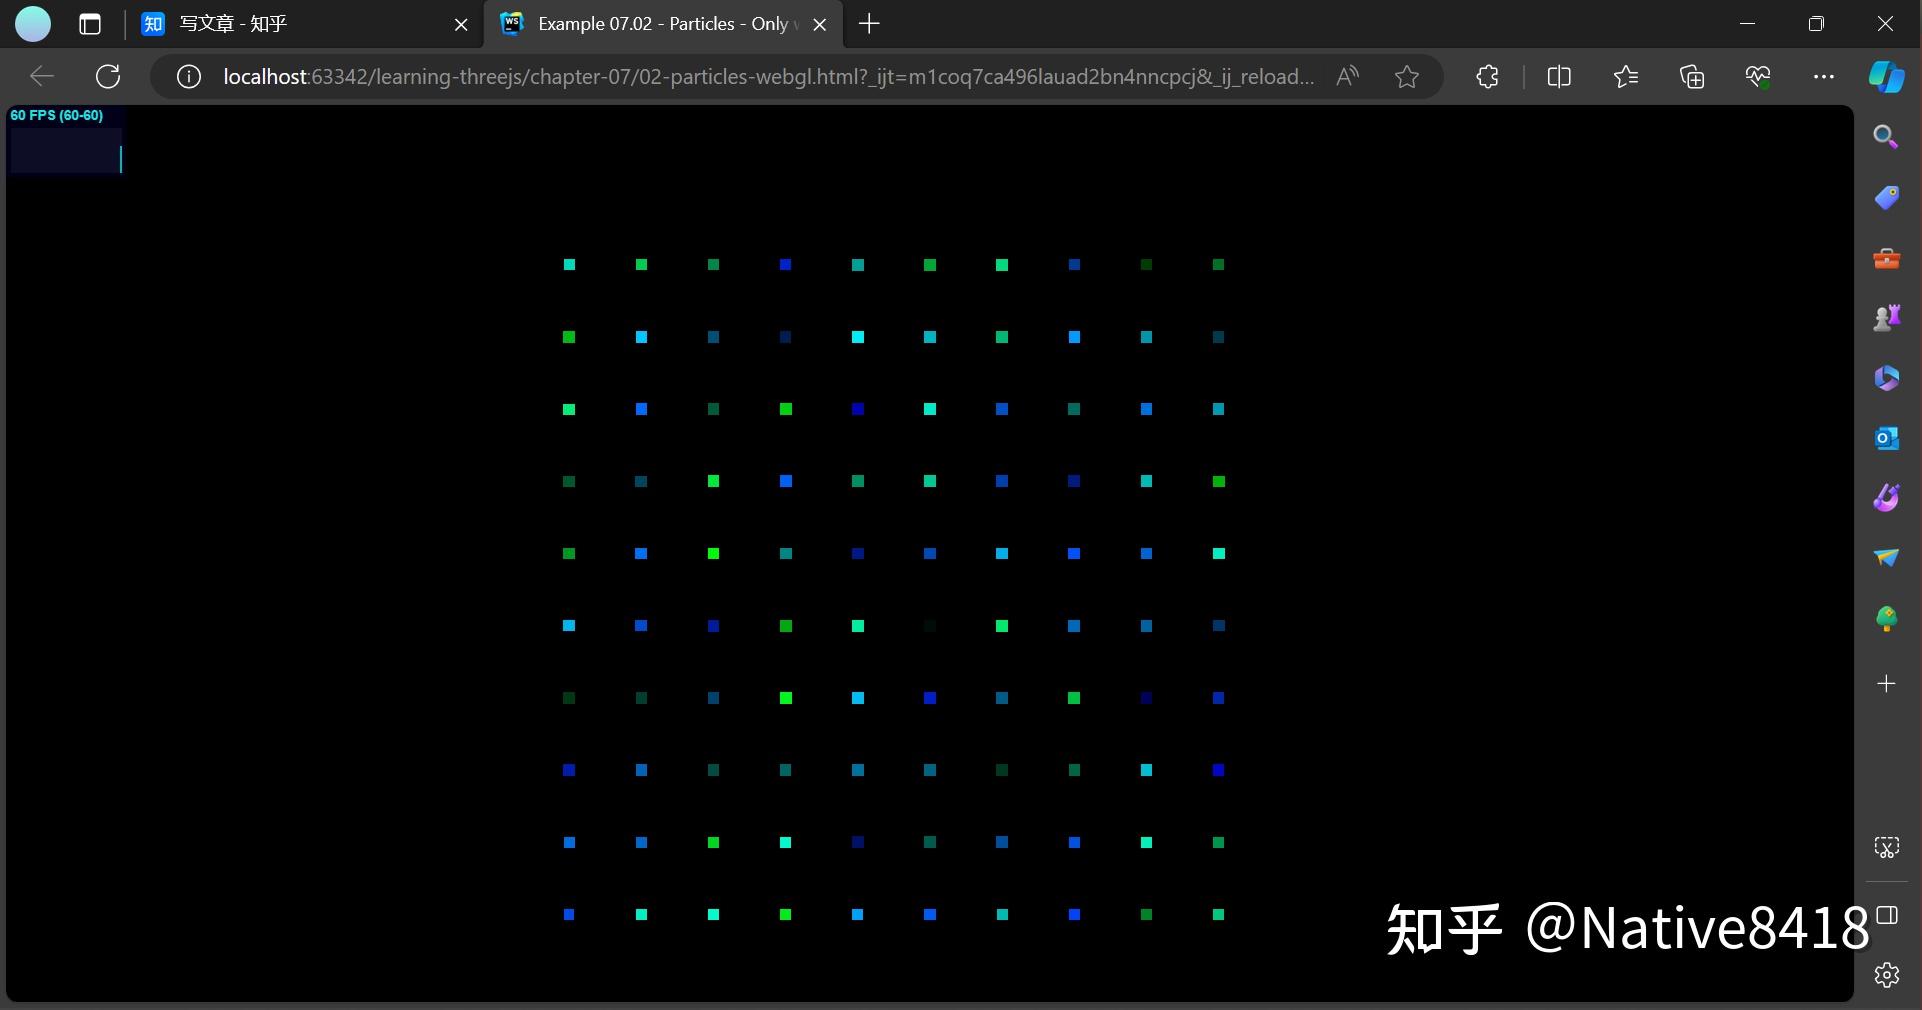Open Search in the Edge sidebar

[1887, 137]
